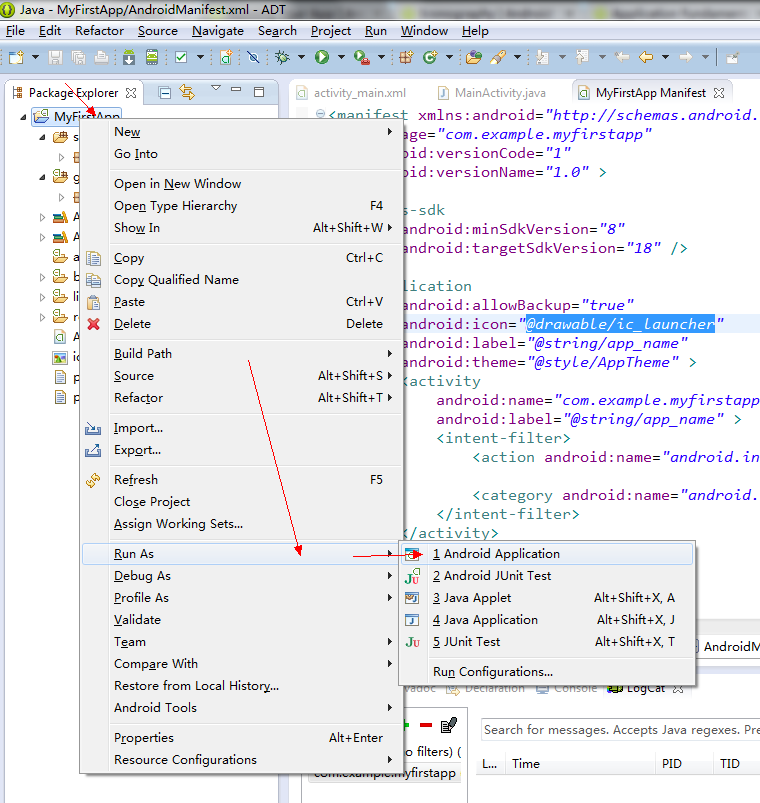760x803 pixels.
Task: Open Android Virtual Device Manager from the toolbar
Action: pos(152,57)
